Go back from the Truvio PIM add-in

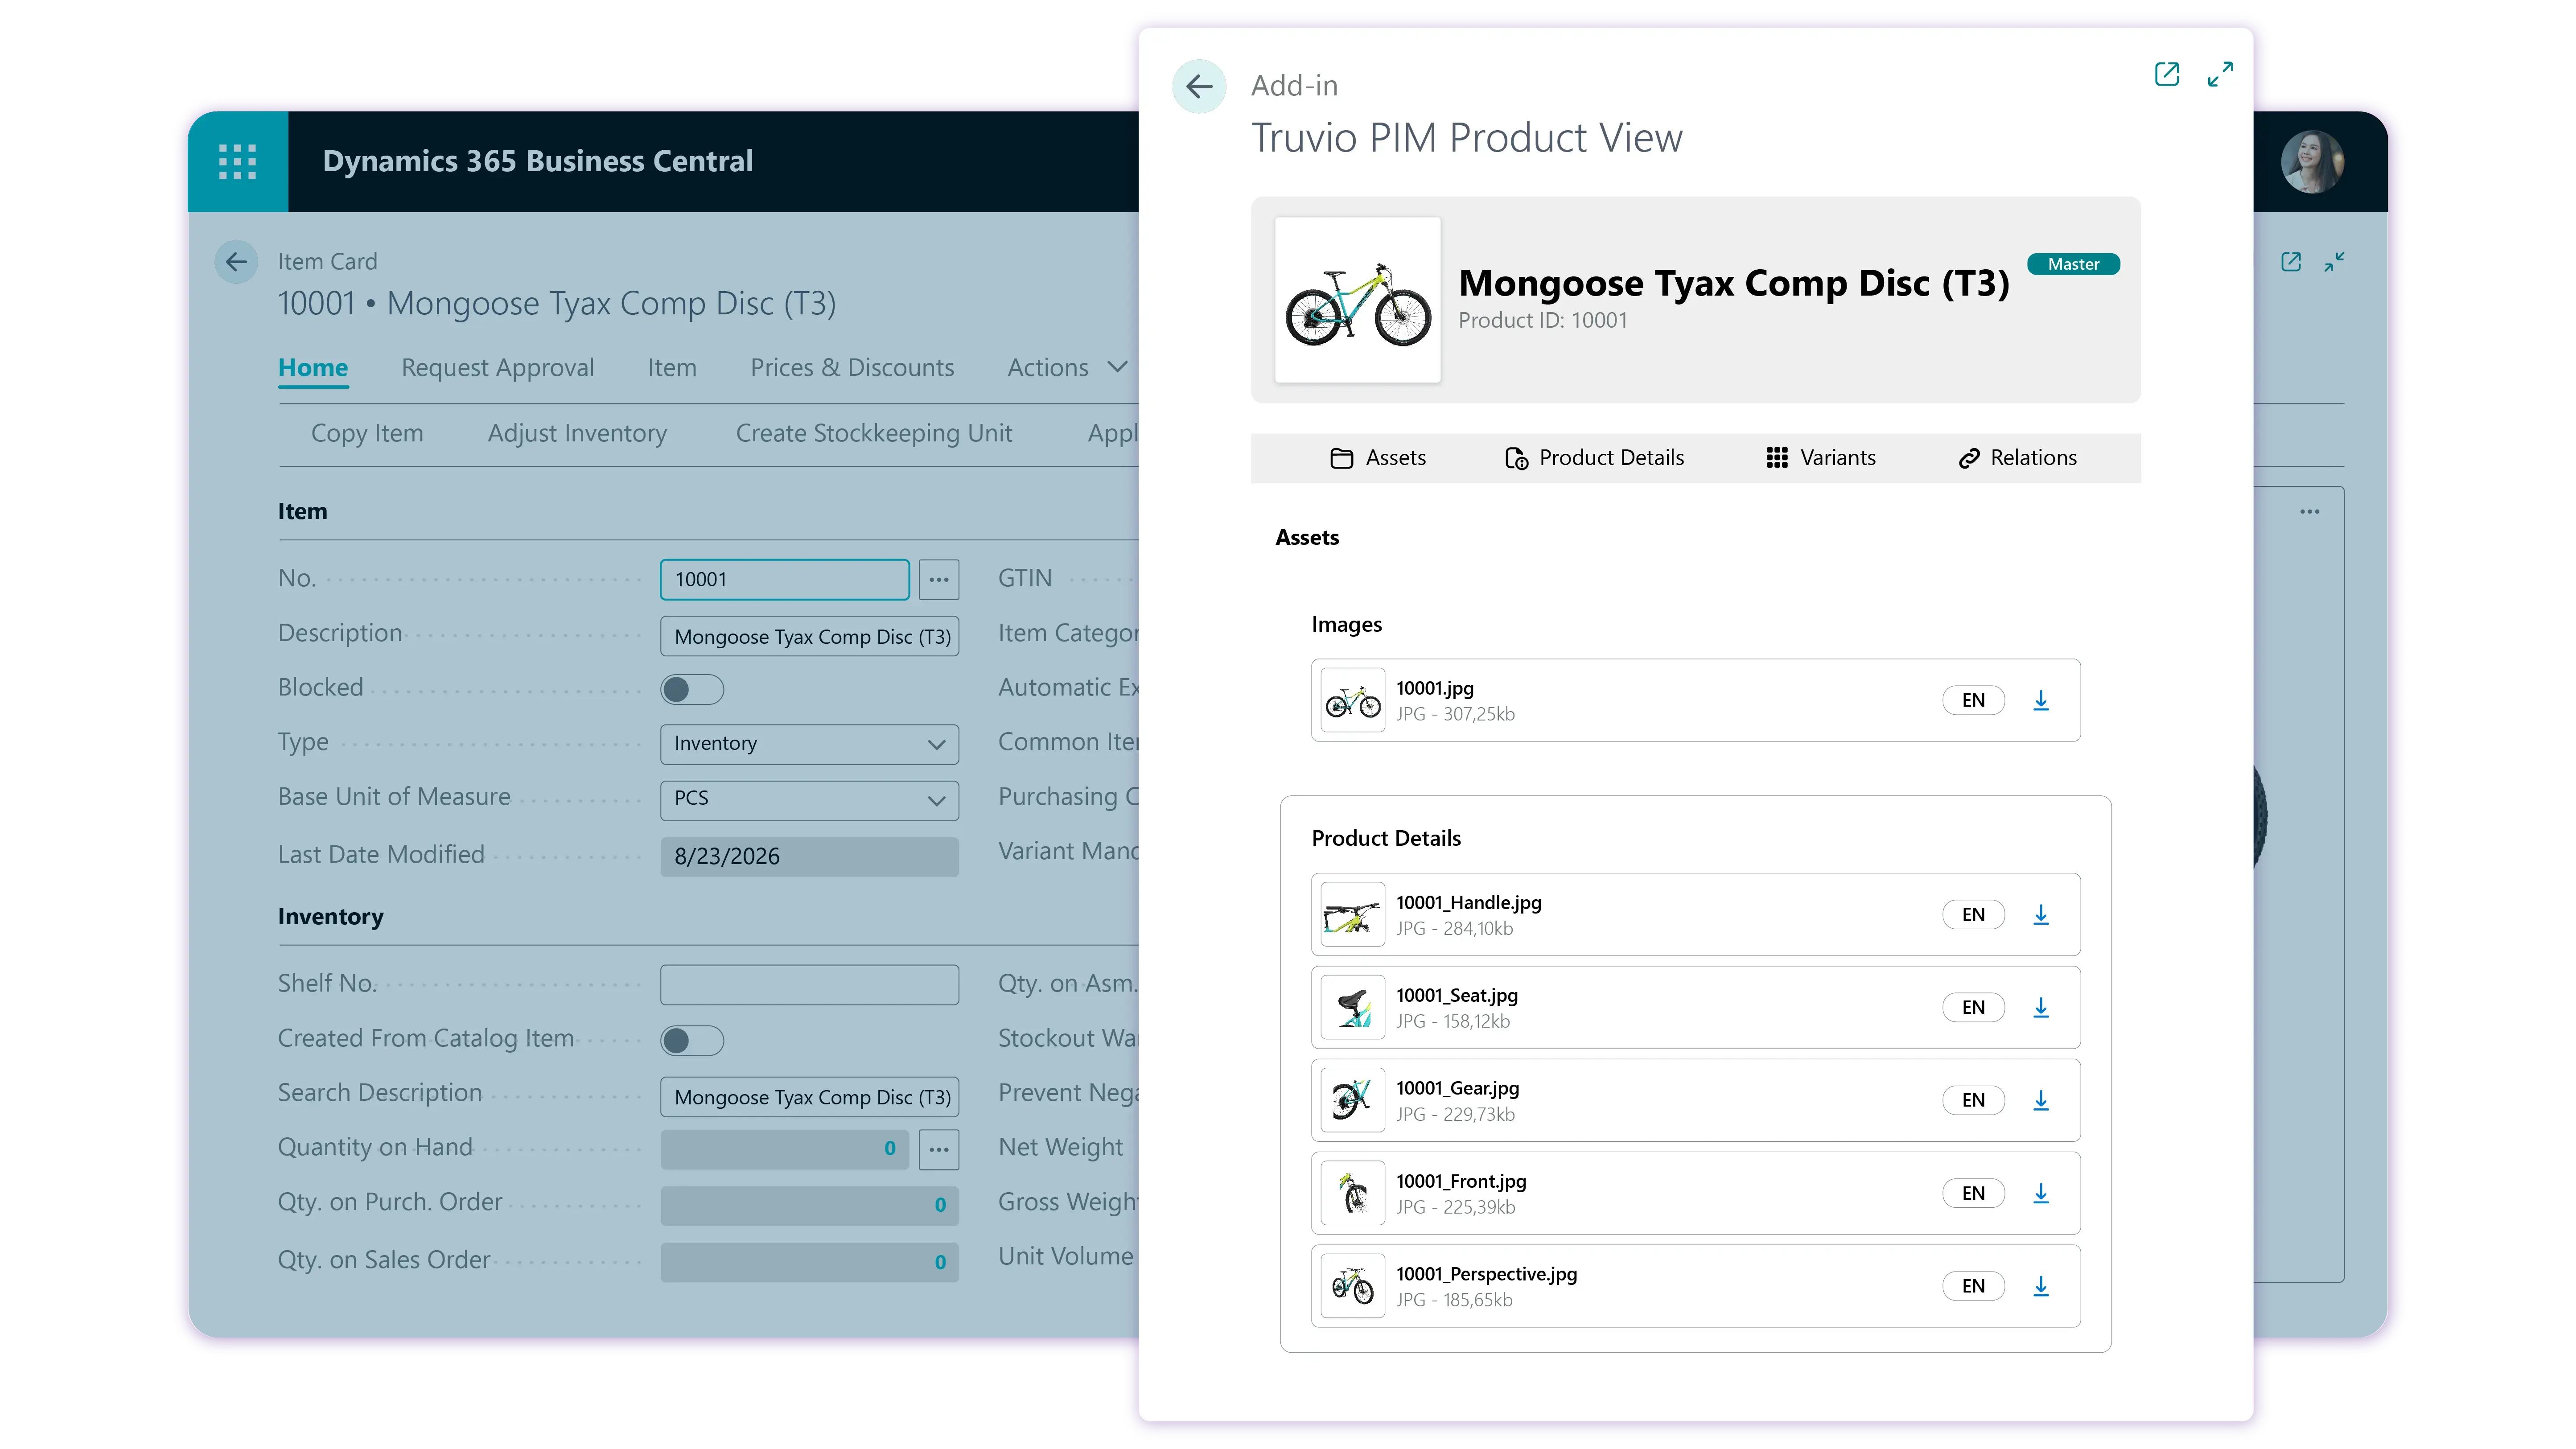pyautogui.click(x=1199, y=87)
